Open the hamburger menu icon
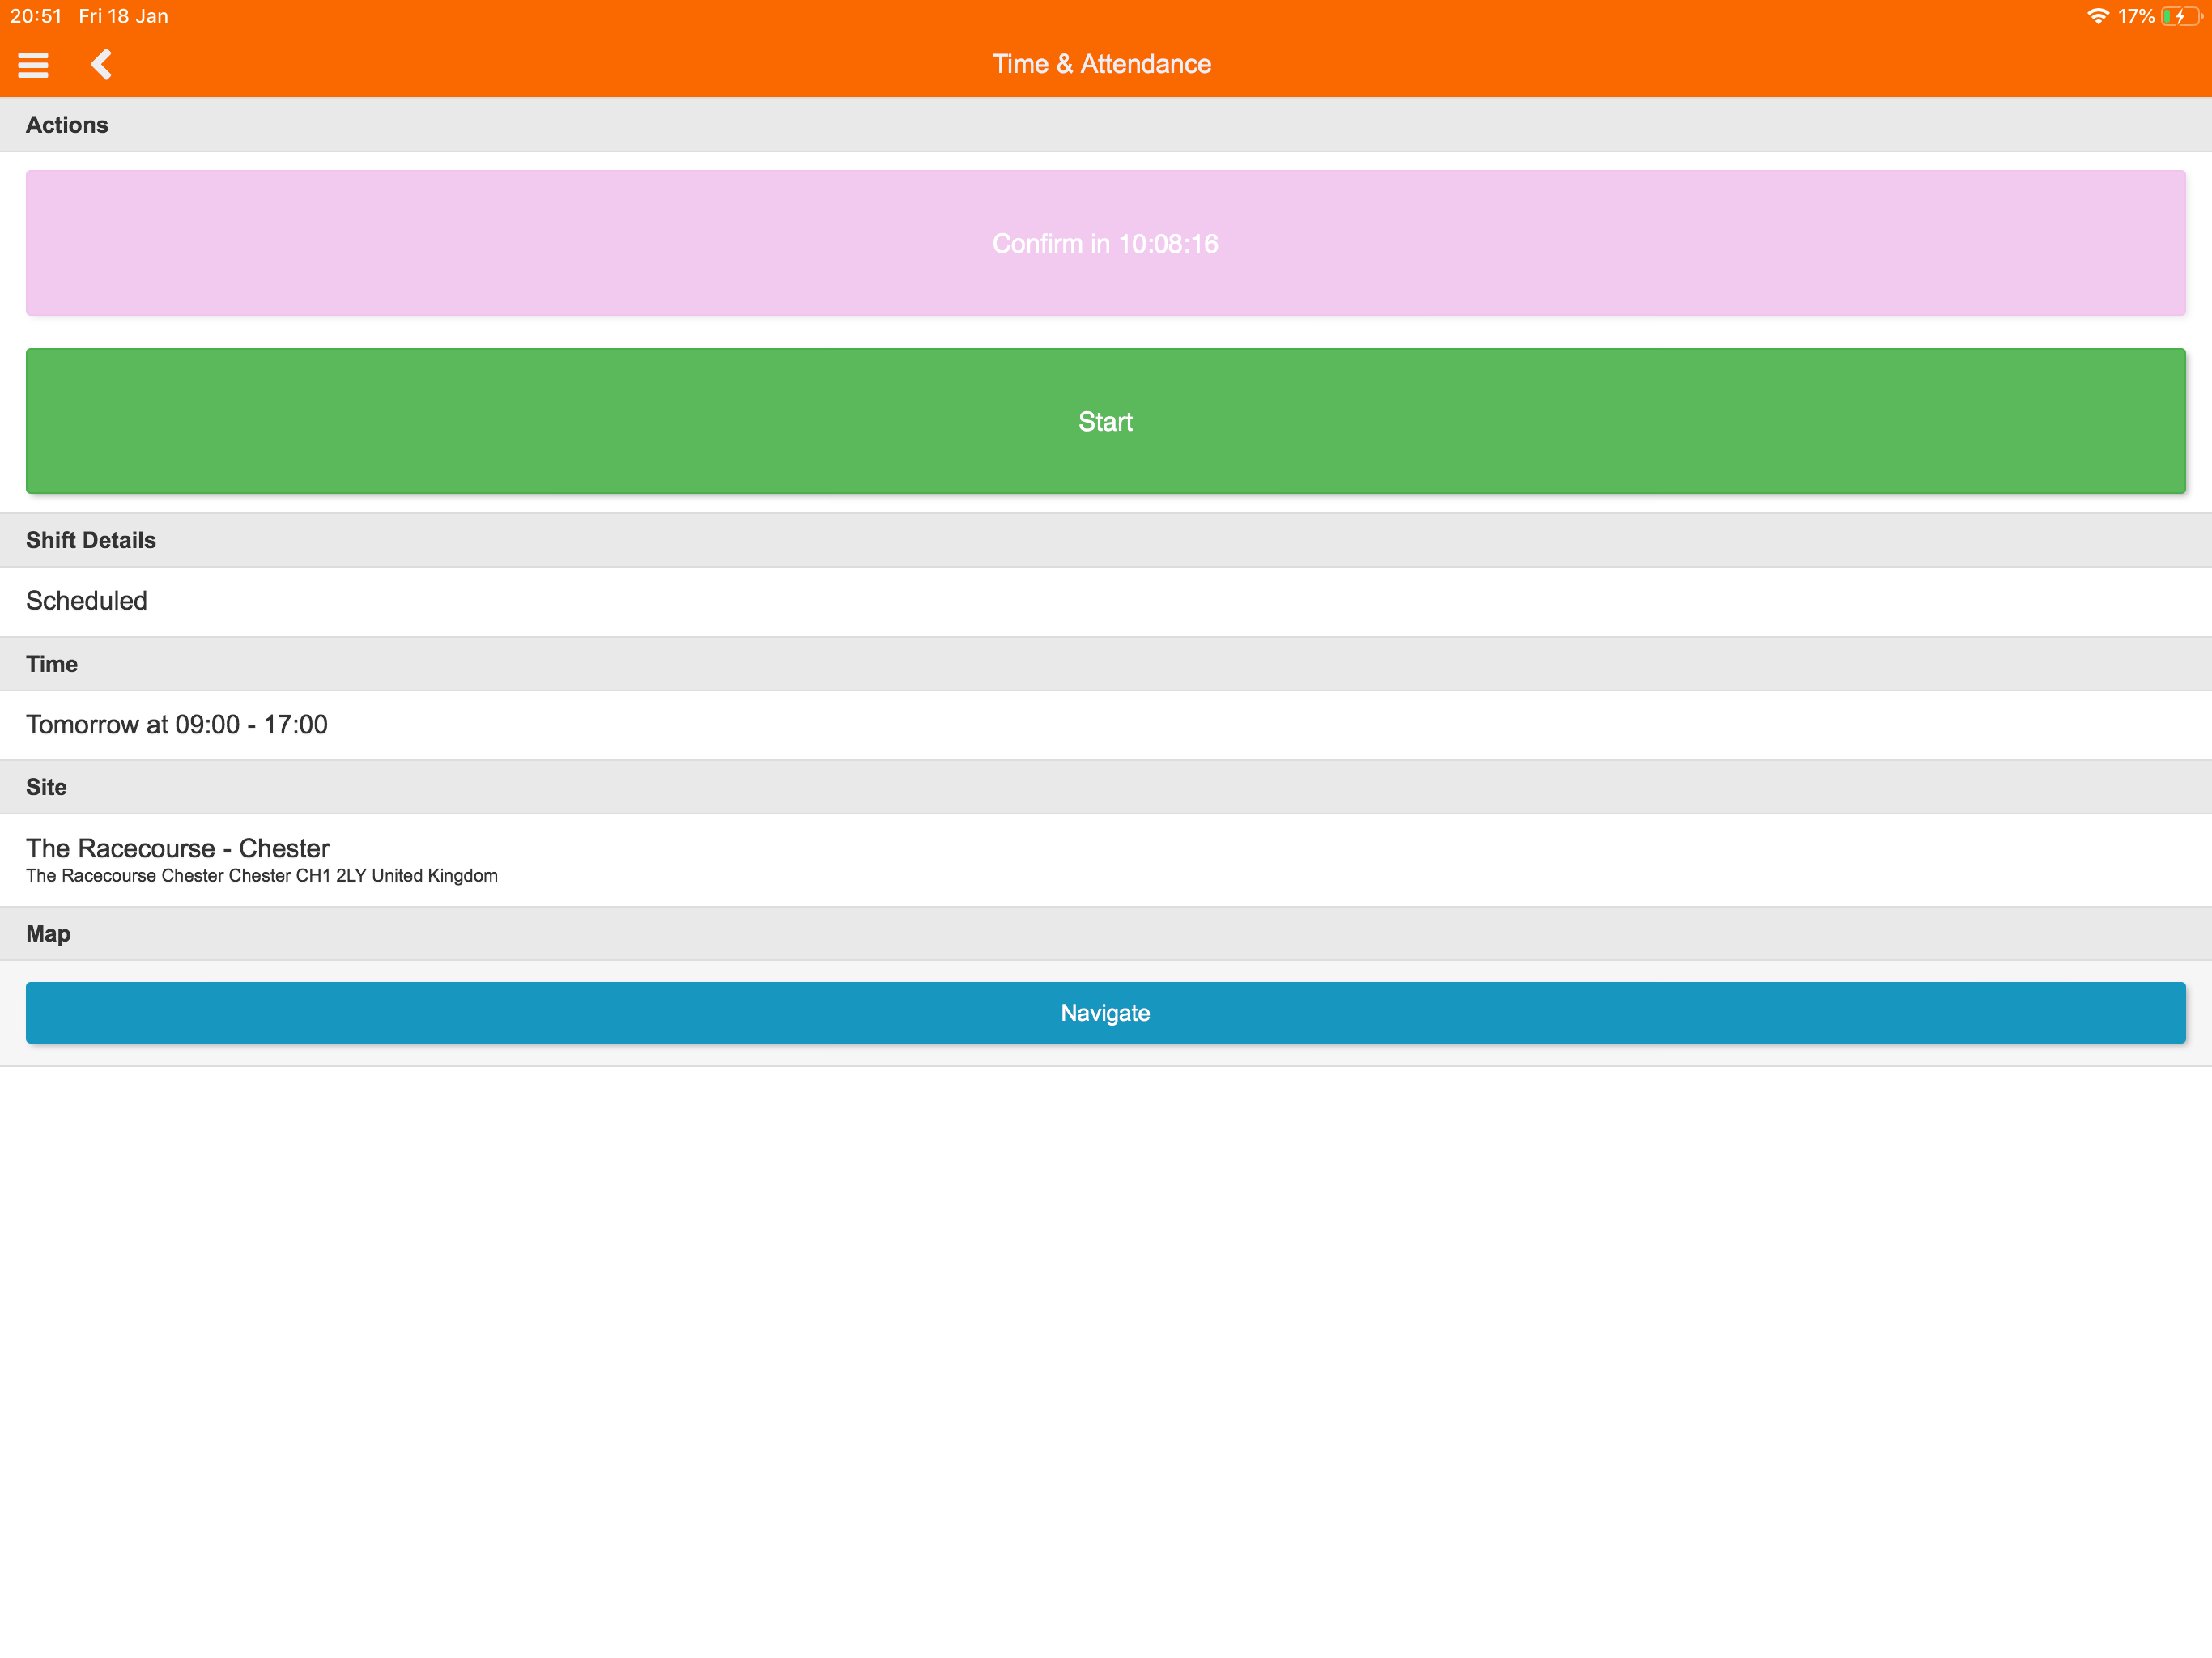This screenshot has height=1658, width=2212. [33, 65]
